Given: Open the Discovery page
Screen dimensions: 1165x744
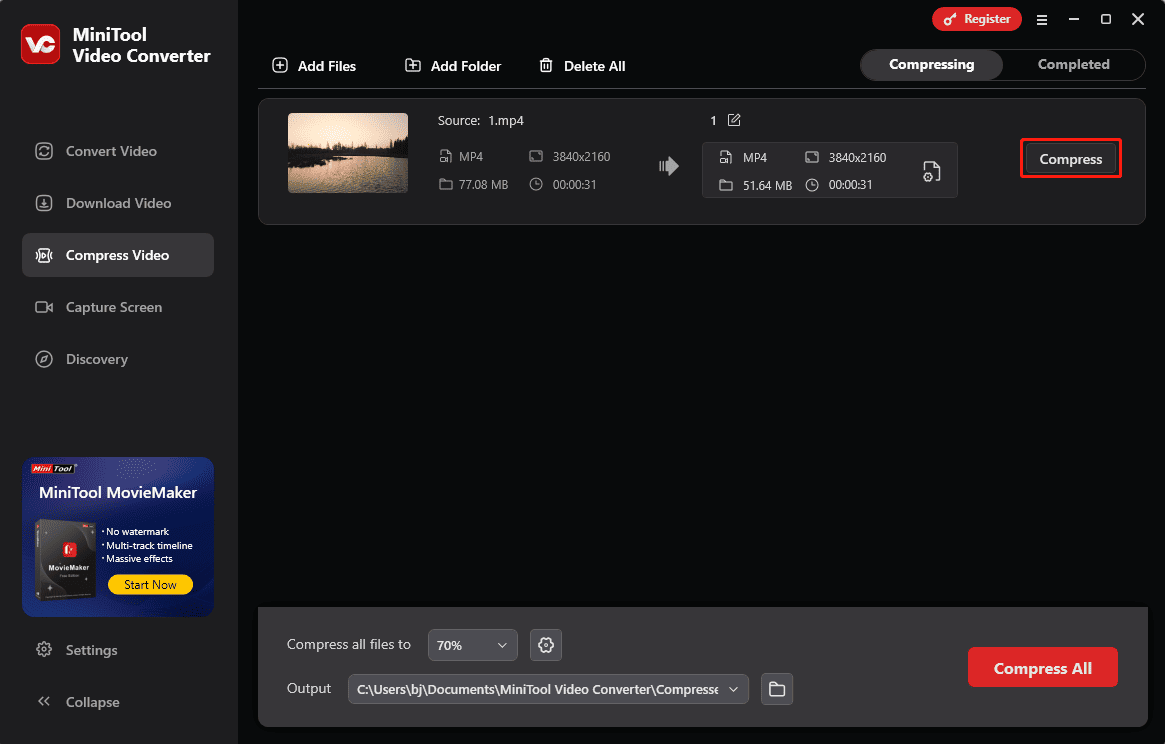Looking at the screenshot, I should [x=117, y=359].
